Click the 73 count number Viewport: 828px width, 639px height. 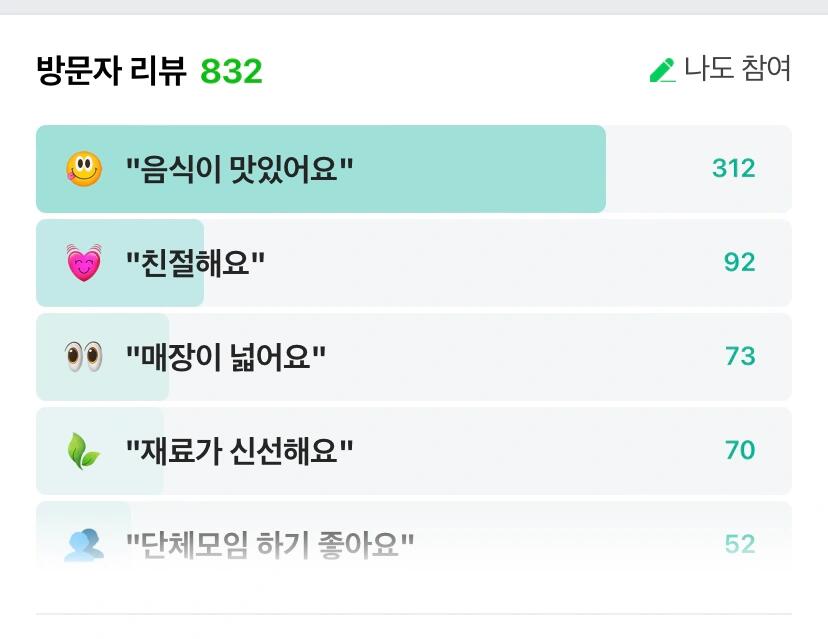(740, 356)
